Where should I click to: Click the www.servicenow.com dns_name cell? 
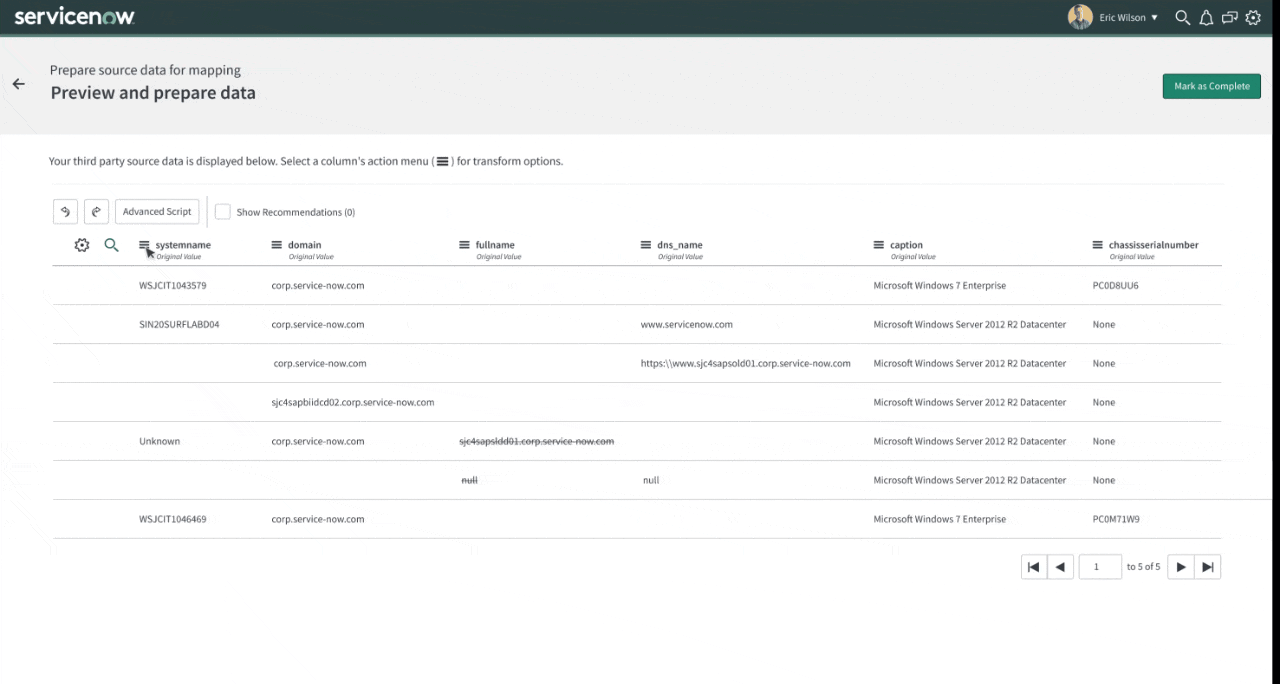pyautogui.click(x=687, y=325)
